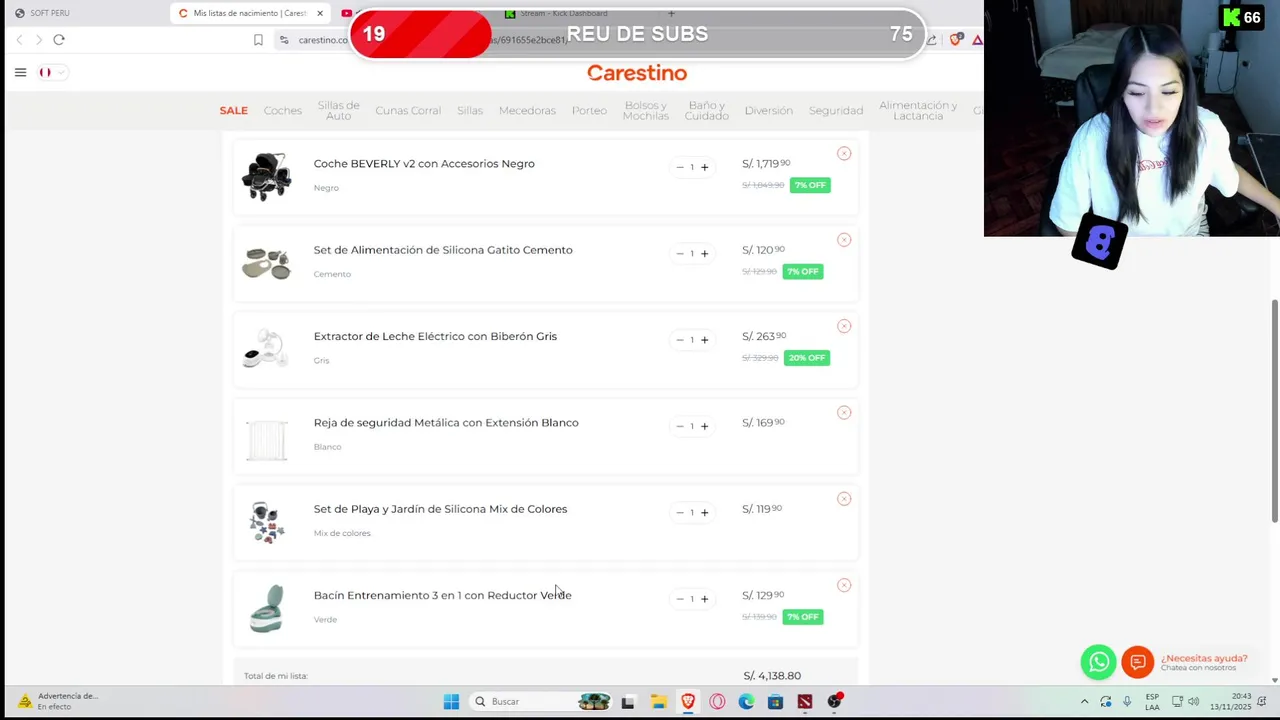Open Extractor de Leche Eléctrico con Biberón Gris

(435, 336)
